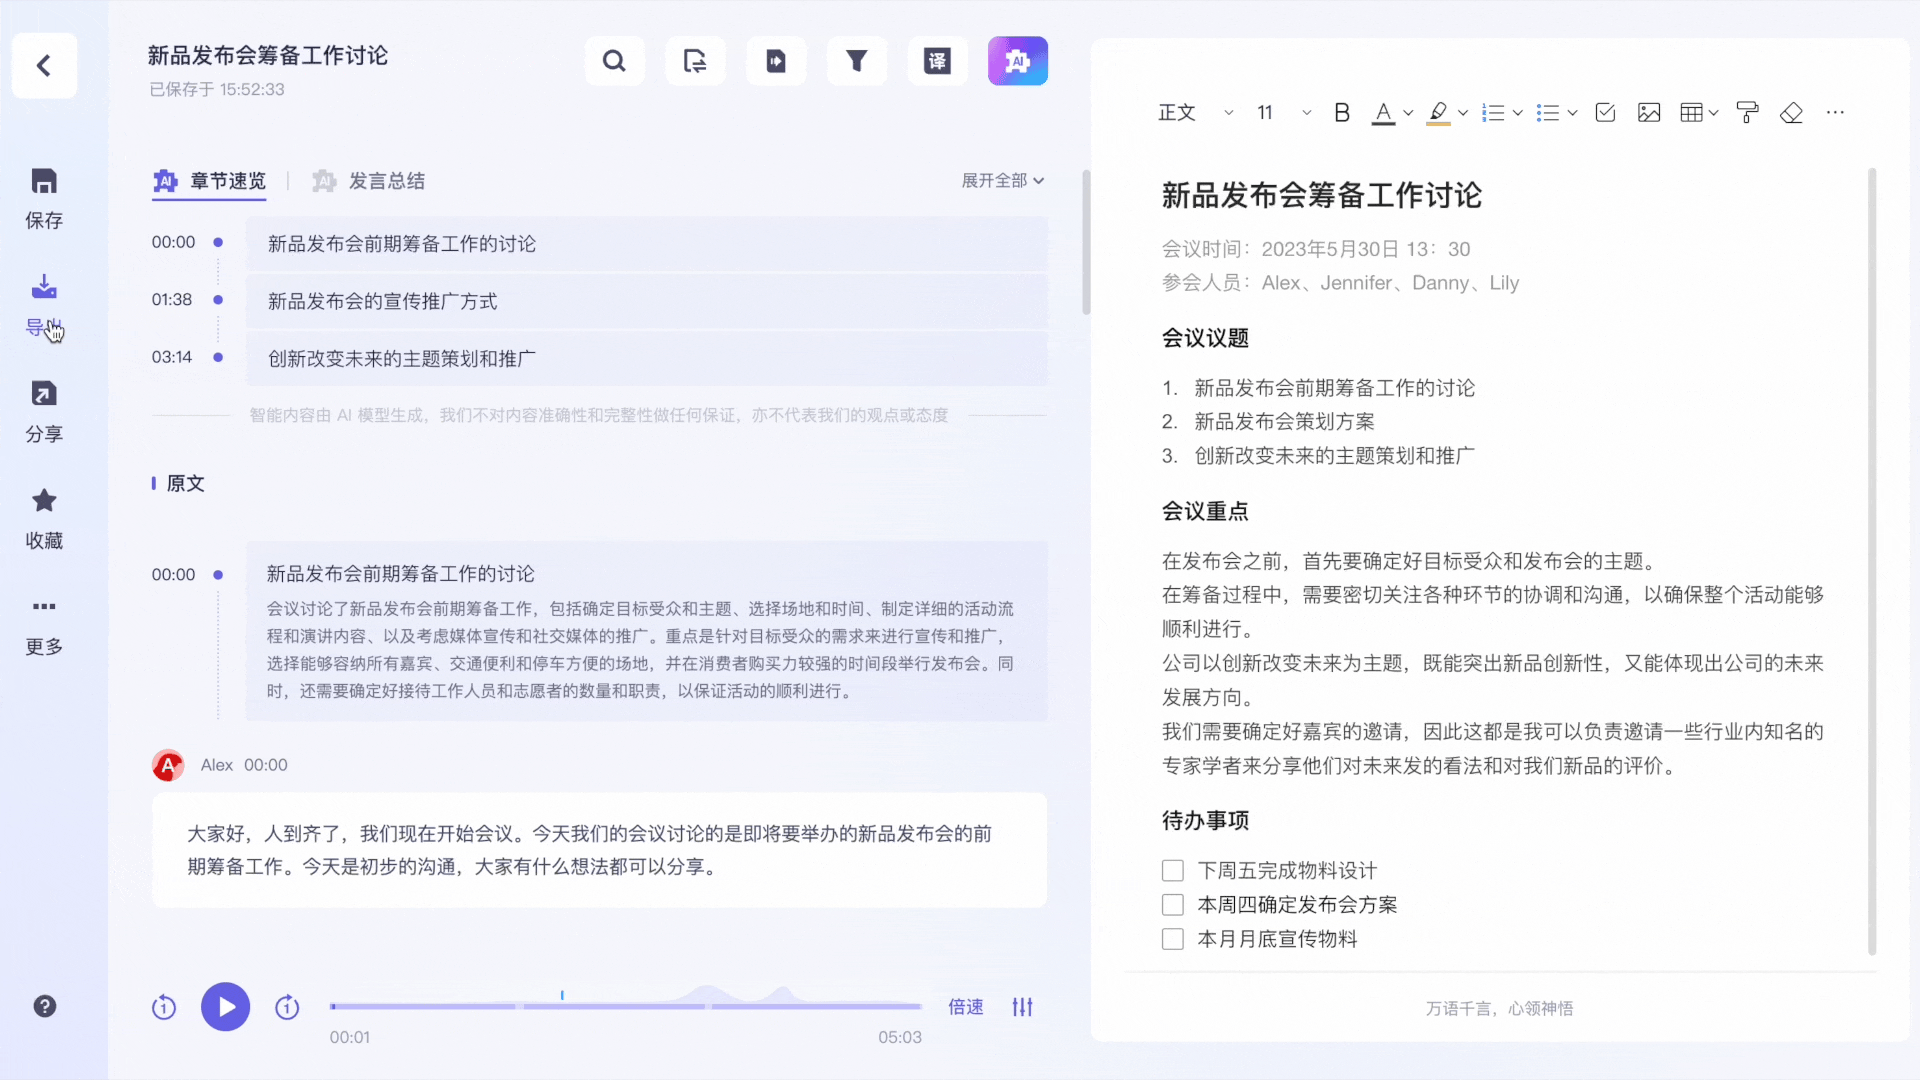Toggle bold formatting in the editor toolbar
1920x1080 pixels.
click(x=1341, y=112)
